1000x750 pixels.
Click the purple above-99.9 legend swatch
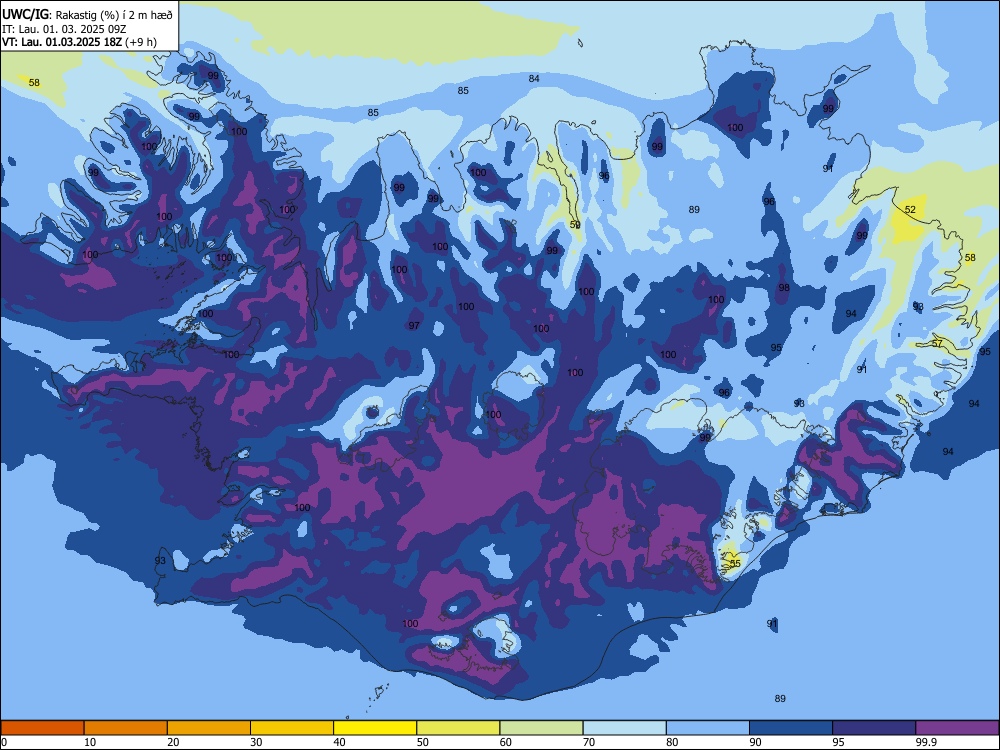pyautogui.click(x=957, y=728)
